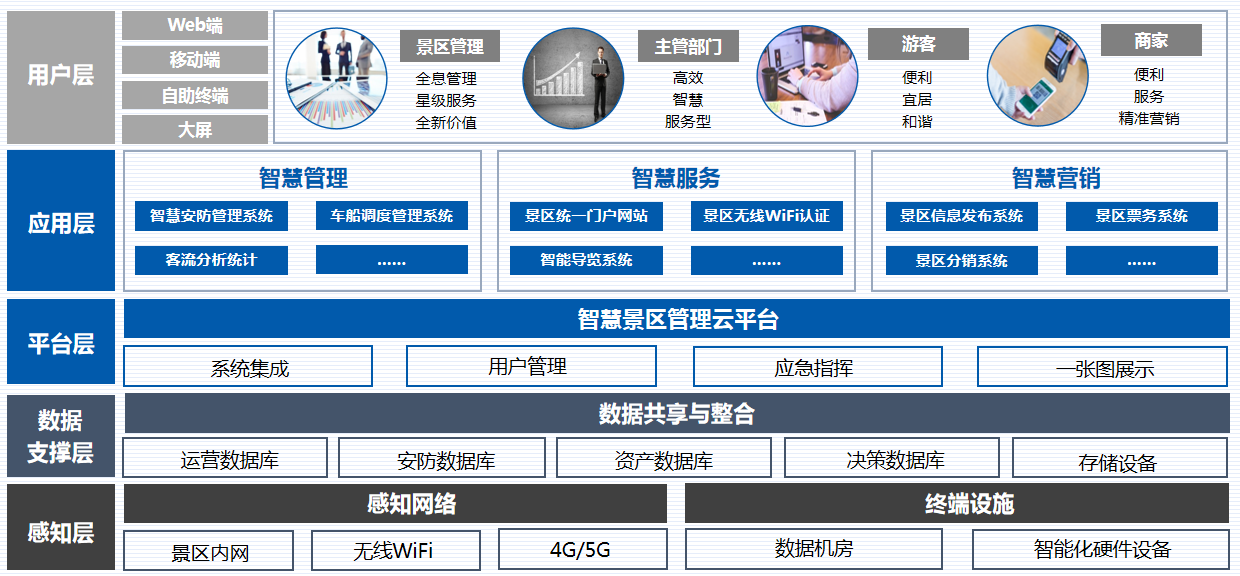The image size is (1240, 576).
Task: Click the Web端 label box
Action: pyautogui.click(x=195, y=26)
